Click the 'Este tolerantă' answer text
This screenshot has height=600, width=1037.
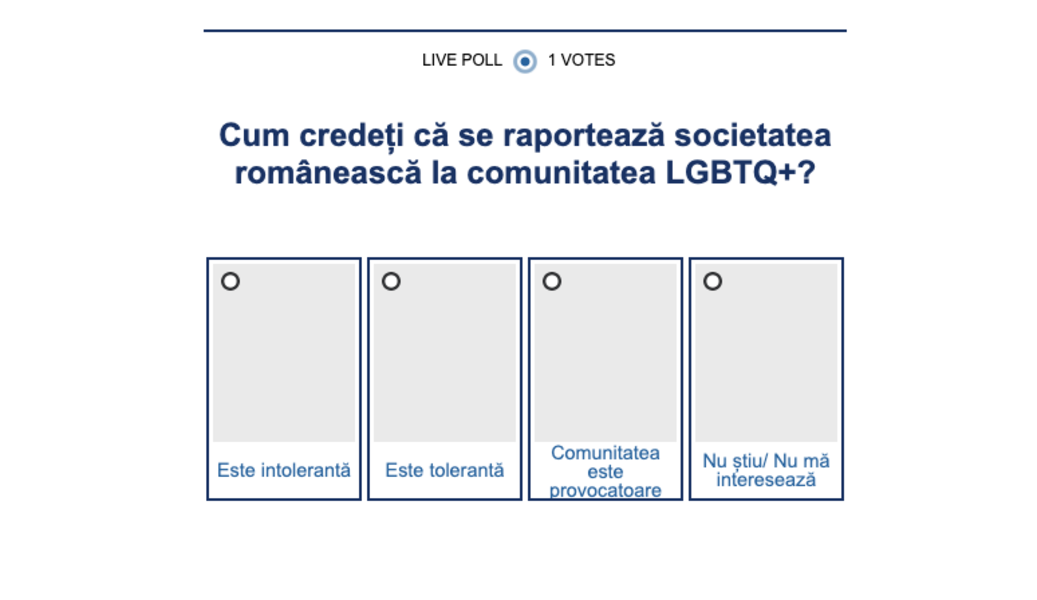coord(445,470)
